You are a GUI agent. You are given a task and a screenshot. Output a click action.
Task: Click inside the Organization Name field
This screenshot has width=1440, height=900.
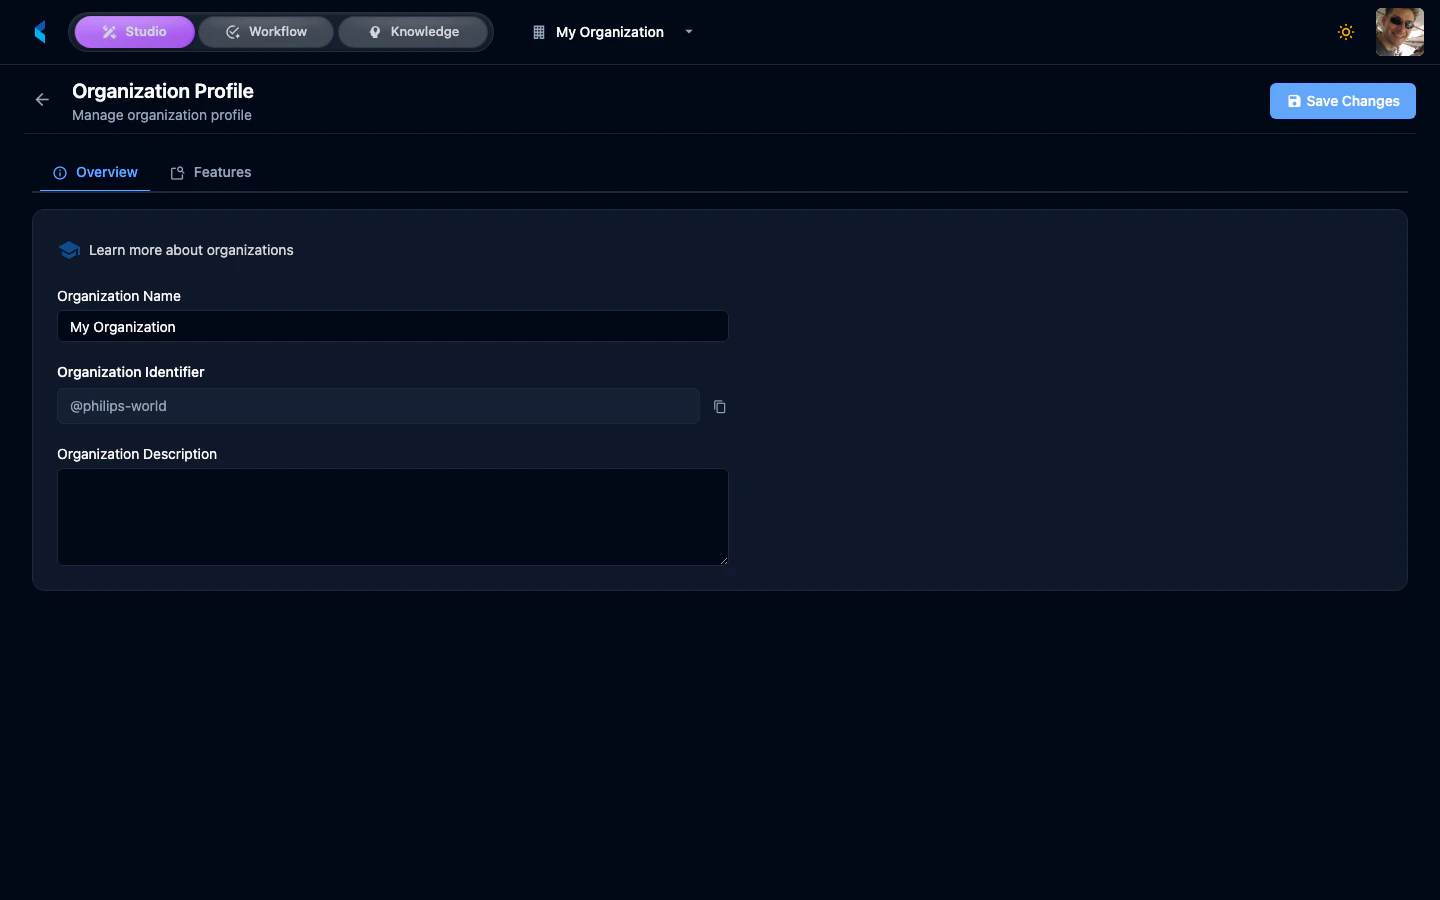click(392, 326)
